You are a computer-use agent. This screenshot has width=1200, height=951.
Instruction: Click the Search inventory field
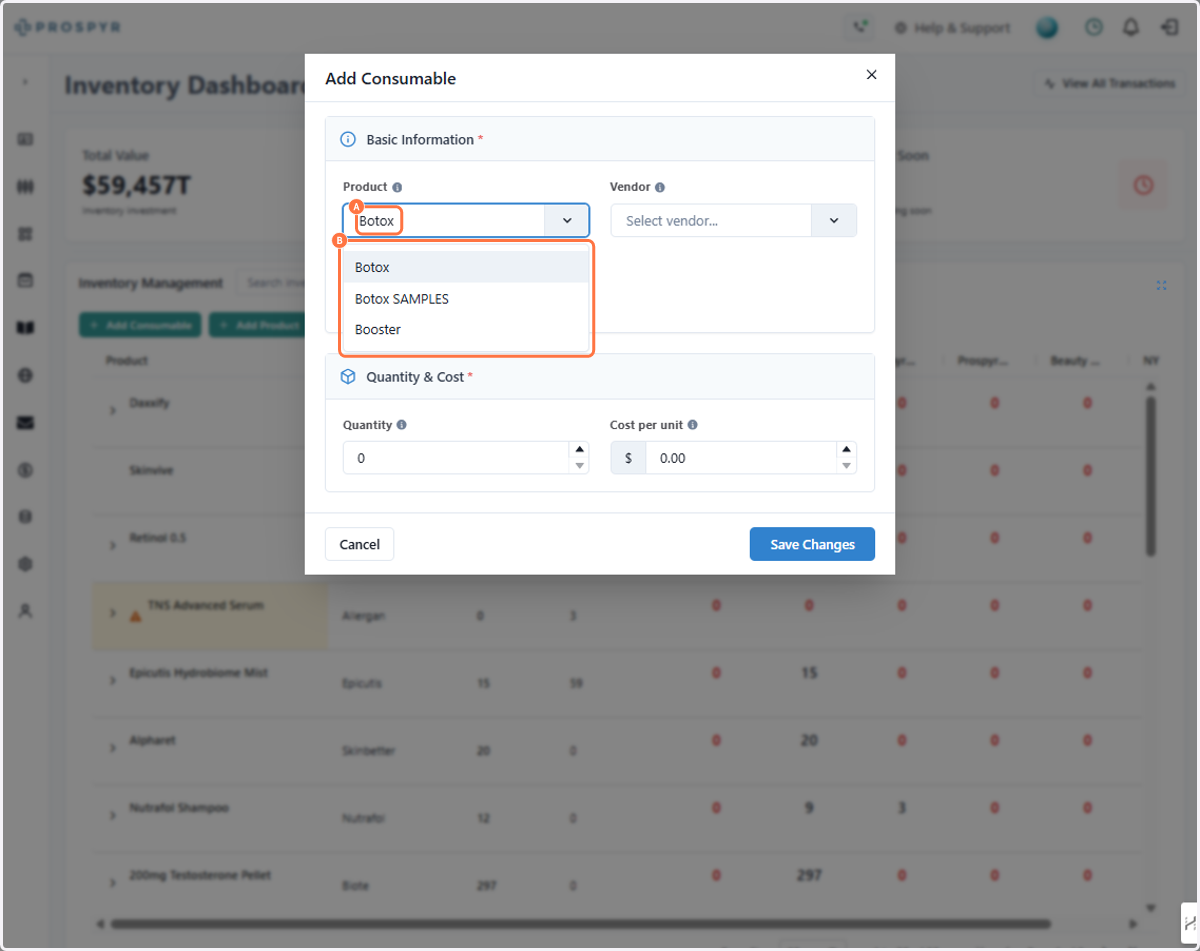point(271,283)
